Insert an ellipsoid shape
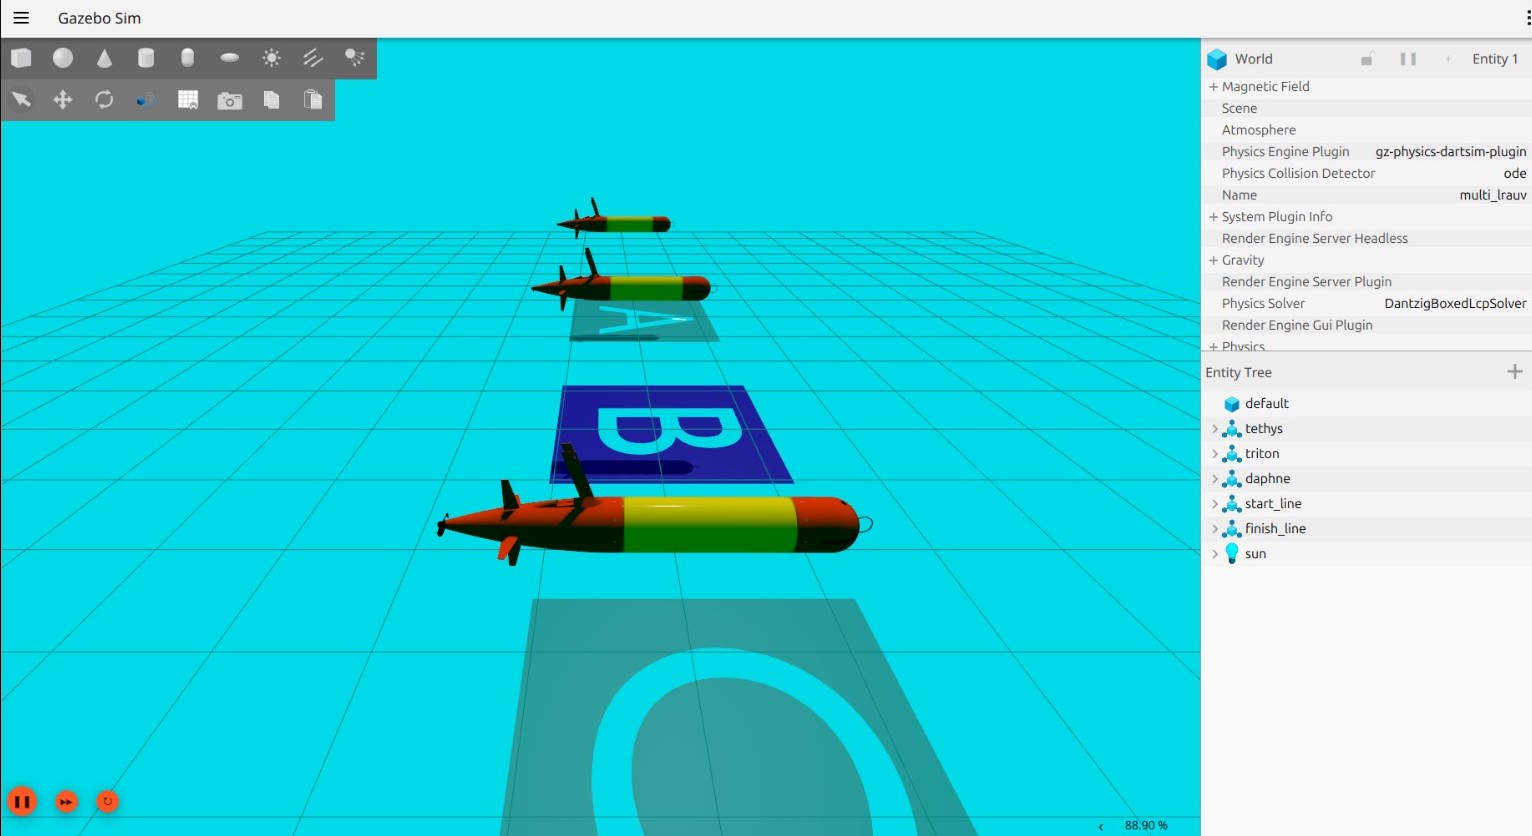Screen dimensions: 1532x836 (230, 58)
